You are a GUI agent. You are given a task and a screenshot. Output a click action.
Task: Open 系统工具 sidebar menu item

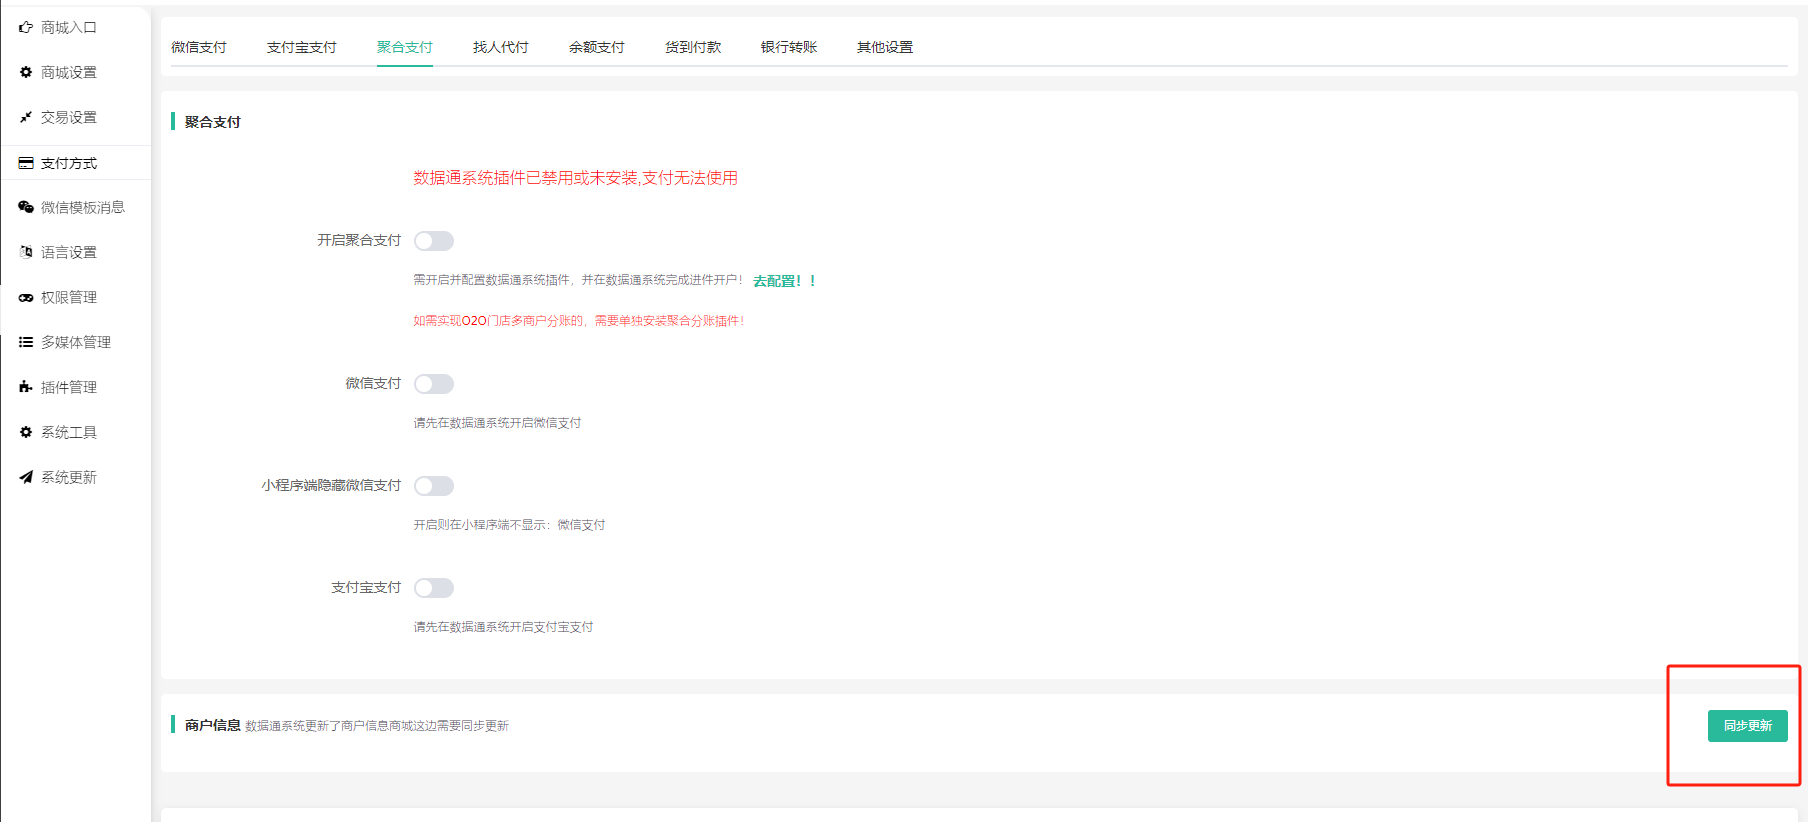point(68,432)
